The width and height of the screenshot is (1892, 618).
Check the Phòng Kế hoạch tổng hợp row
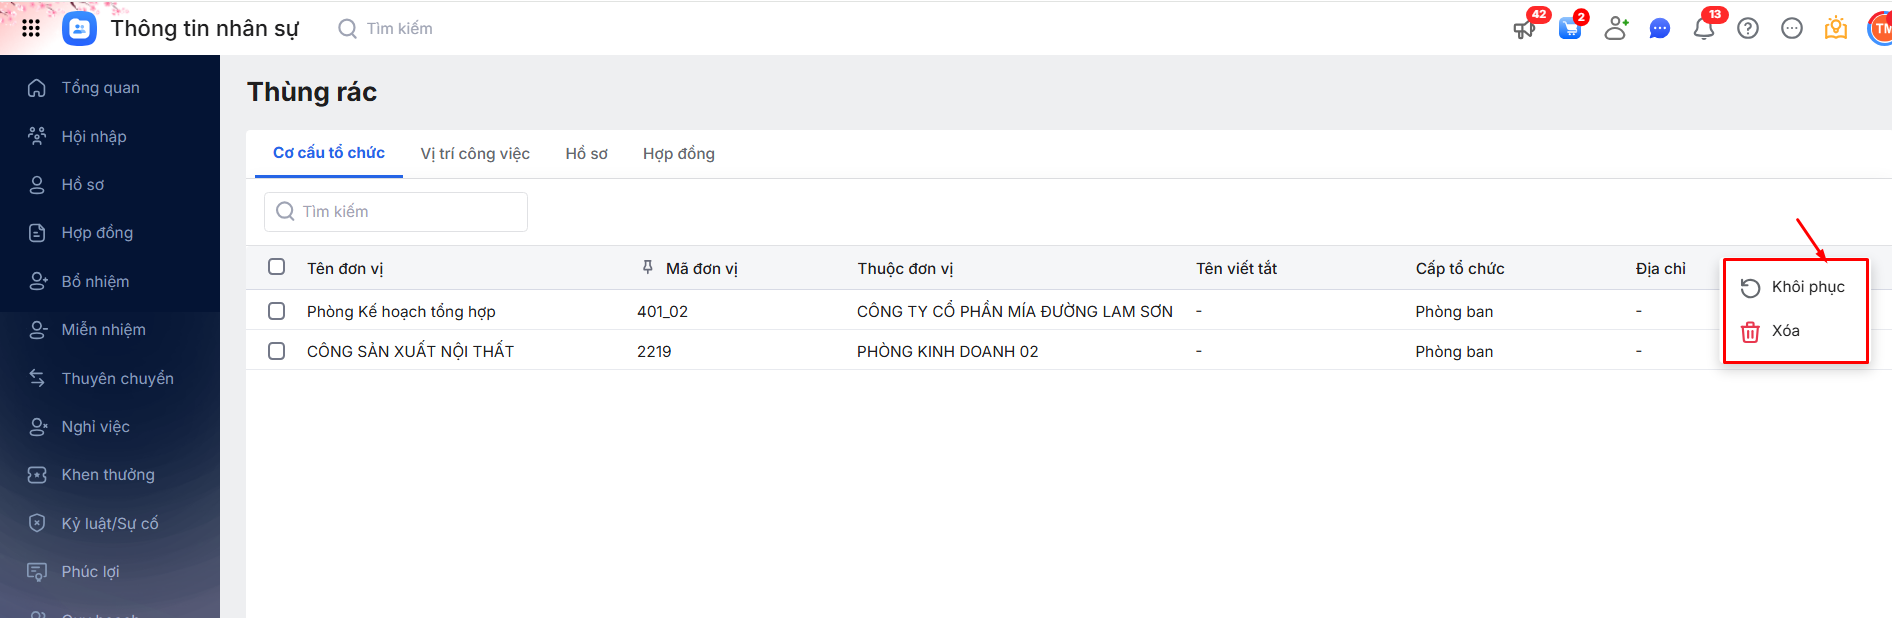pyautogui.click(x=277, y=311)
